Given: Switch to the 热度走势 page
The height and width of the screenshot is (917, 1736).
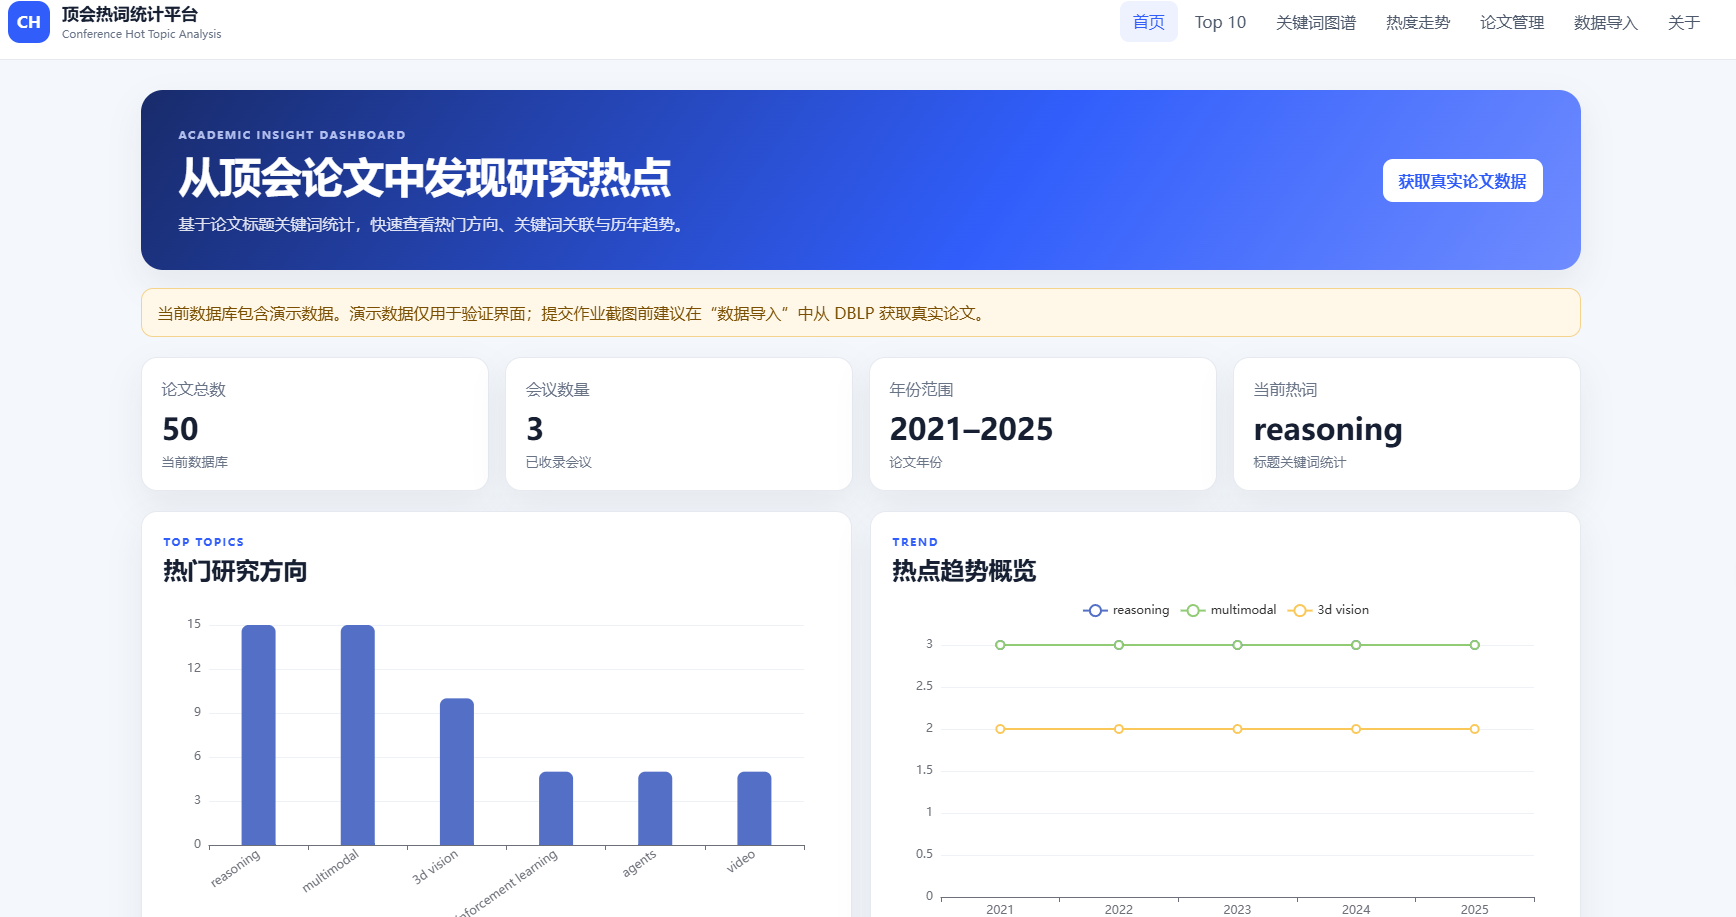Looking at the screenshot, I should [x=1418, y=22].
